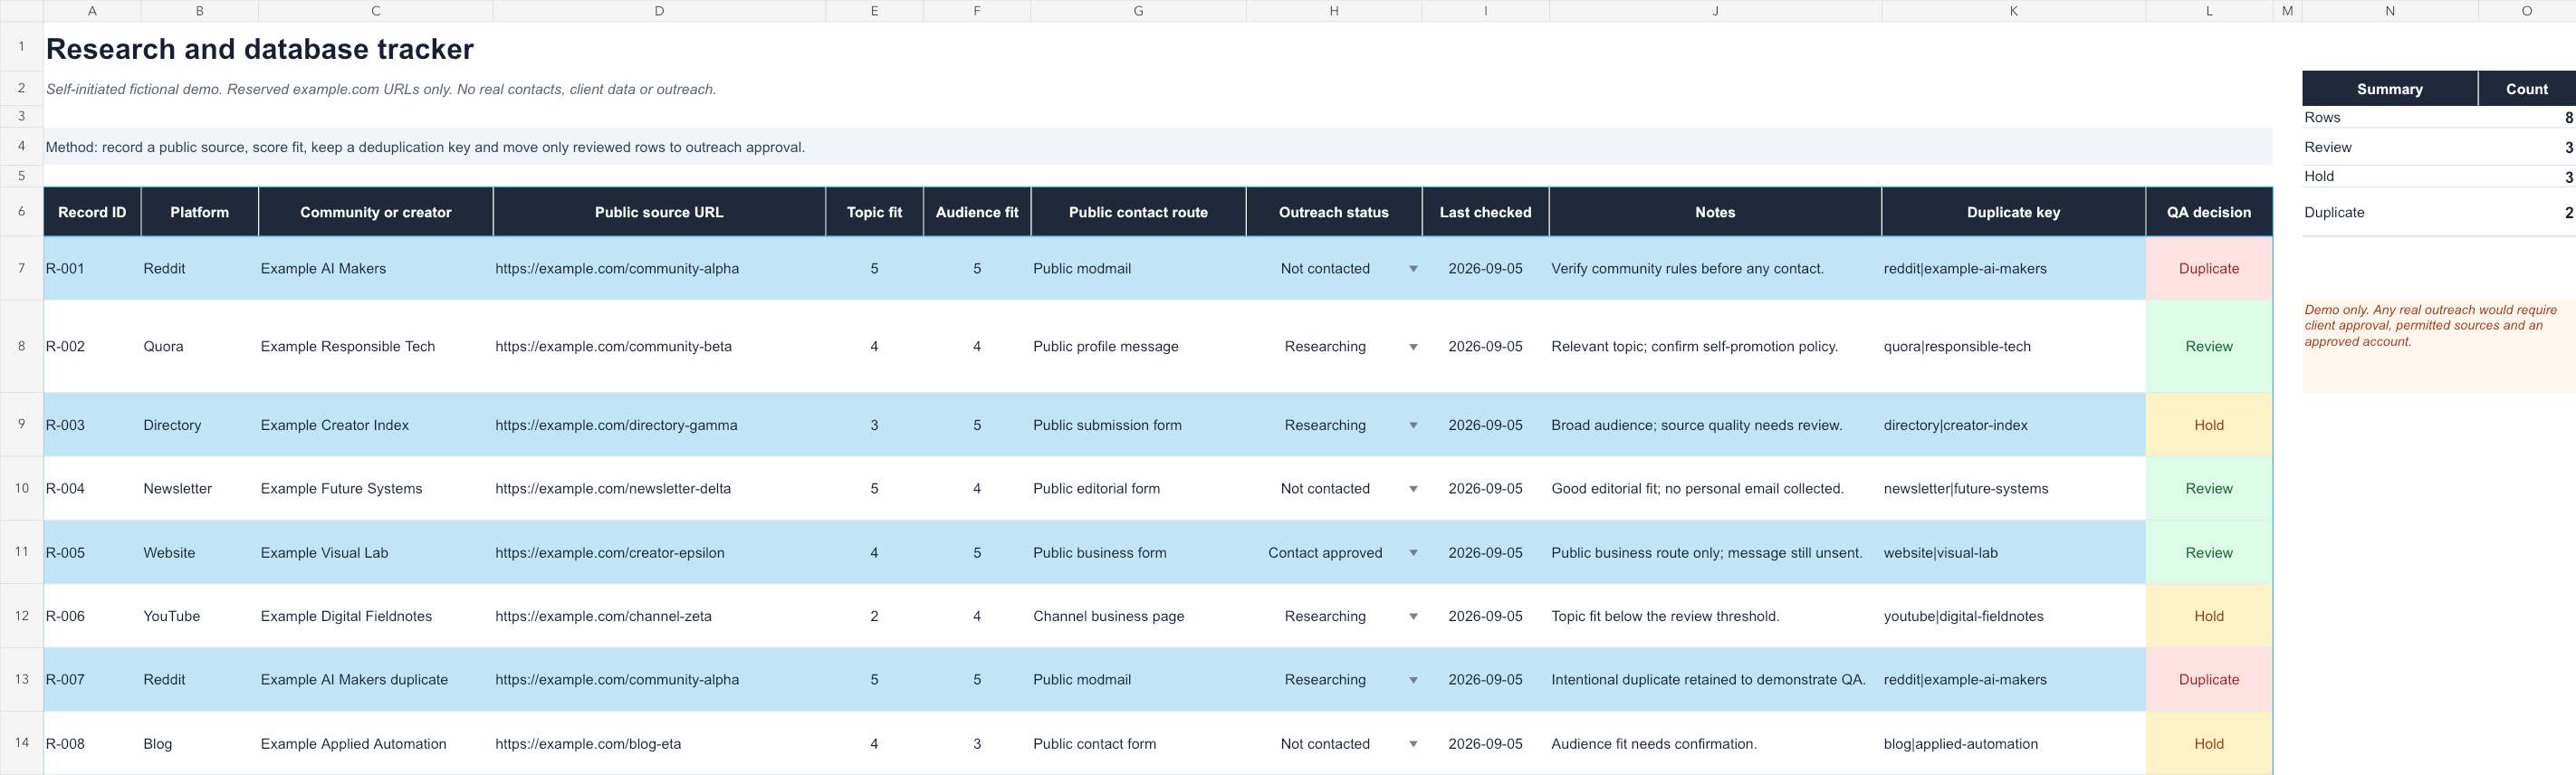
Task: Select row 7 header number
Action: point(21,268)
